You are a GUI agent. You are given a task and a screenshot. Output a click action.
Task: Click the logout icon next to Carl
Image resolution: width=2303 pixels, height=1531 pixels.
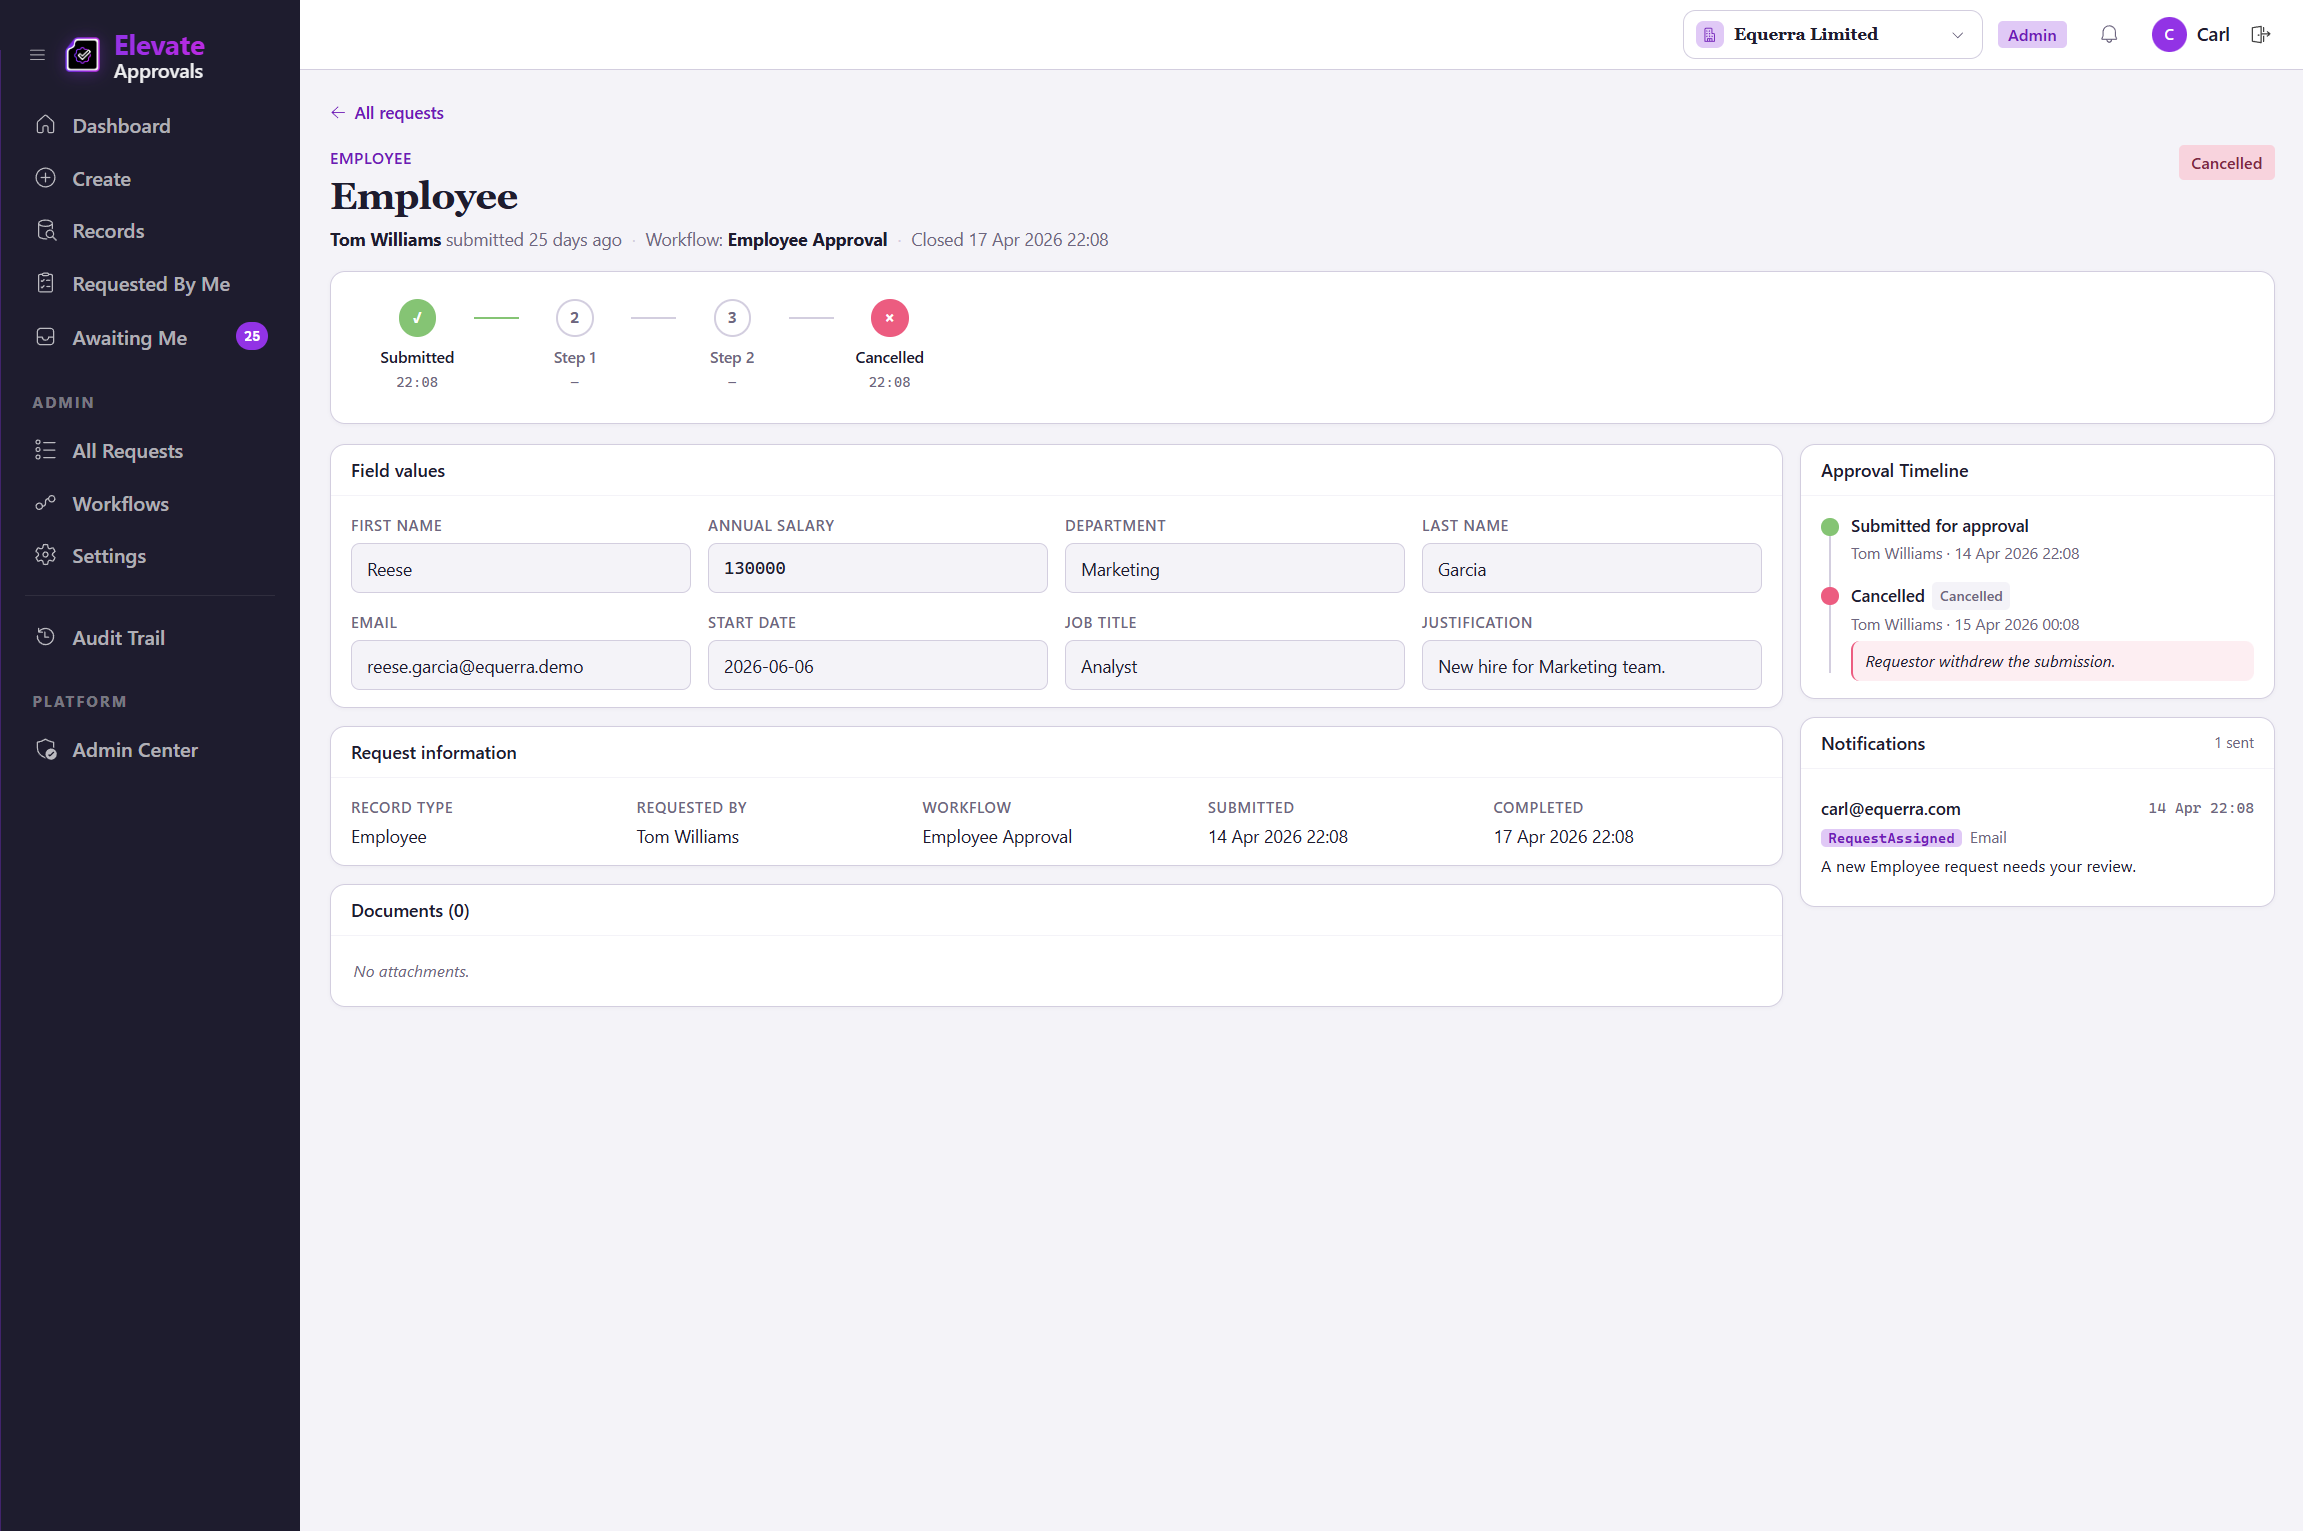click(x=2260, y=35)
